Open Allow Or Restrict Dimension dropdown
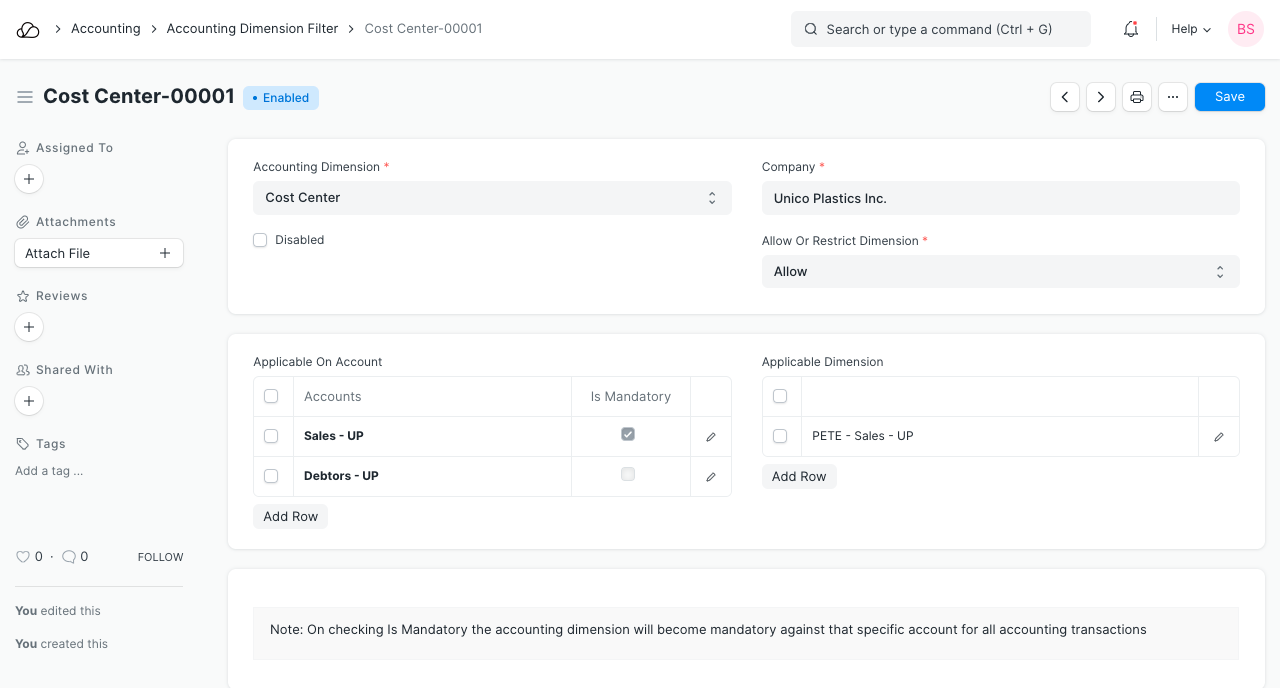This screenshot has height=688, width=1280. pos(1000,272)
